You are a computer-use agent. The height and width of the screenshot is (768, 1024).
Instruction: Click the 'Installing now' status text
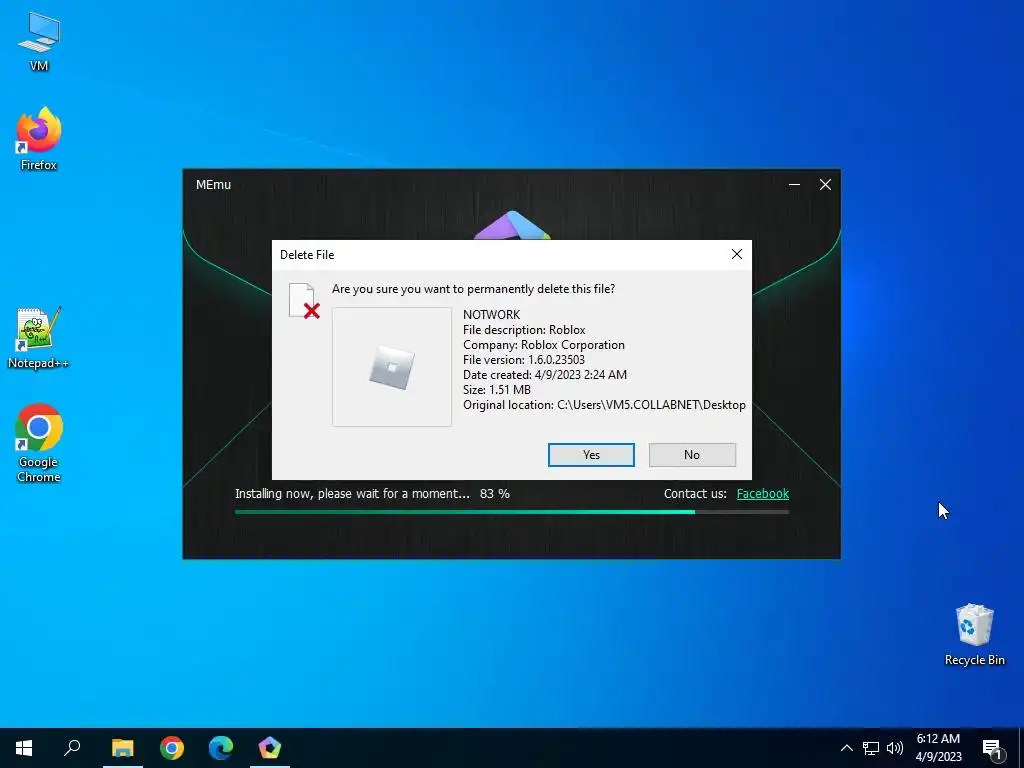click(352, 494)
